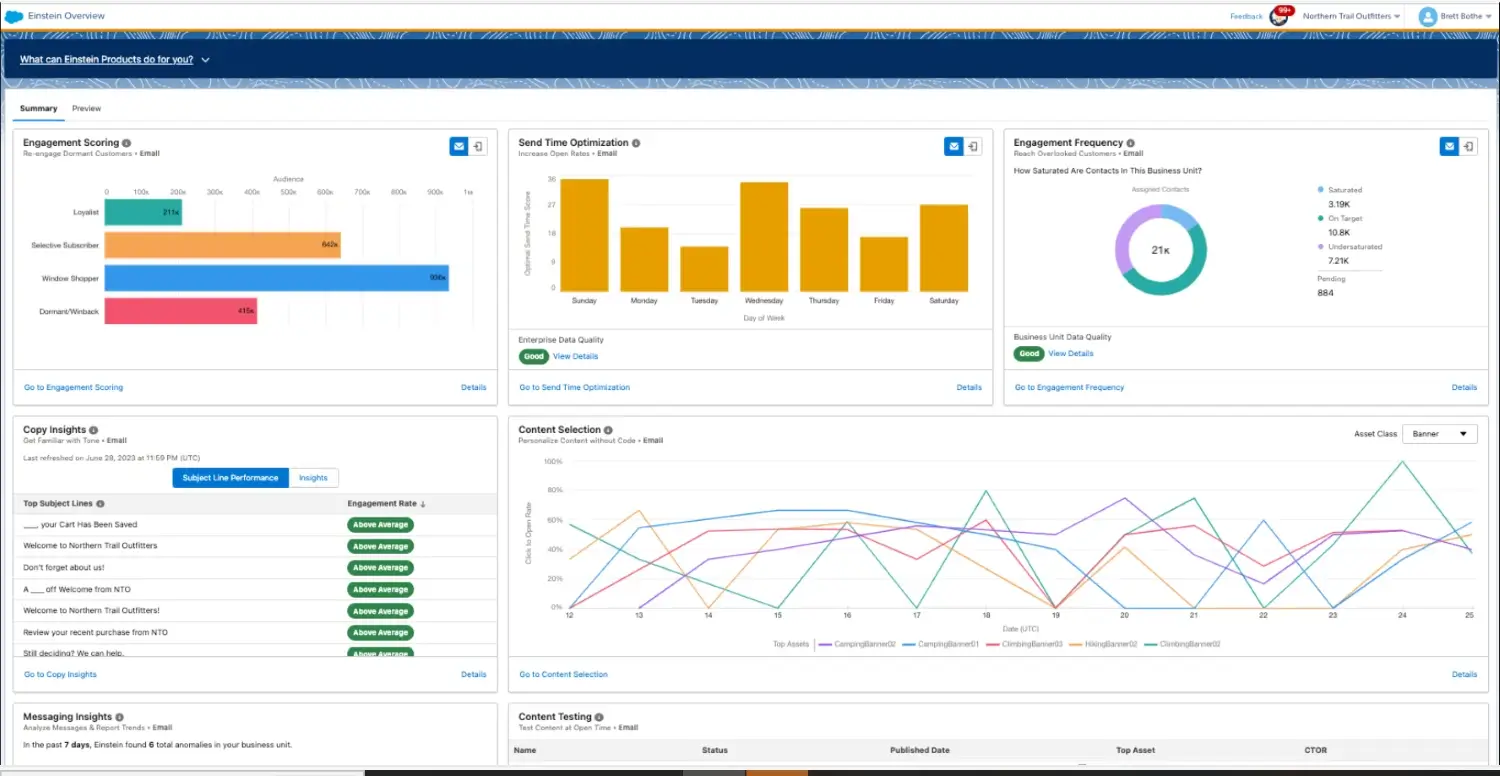
Task: Open Brett Bothe account dropdown
Action: click(1467, 16)
